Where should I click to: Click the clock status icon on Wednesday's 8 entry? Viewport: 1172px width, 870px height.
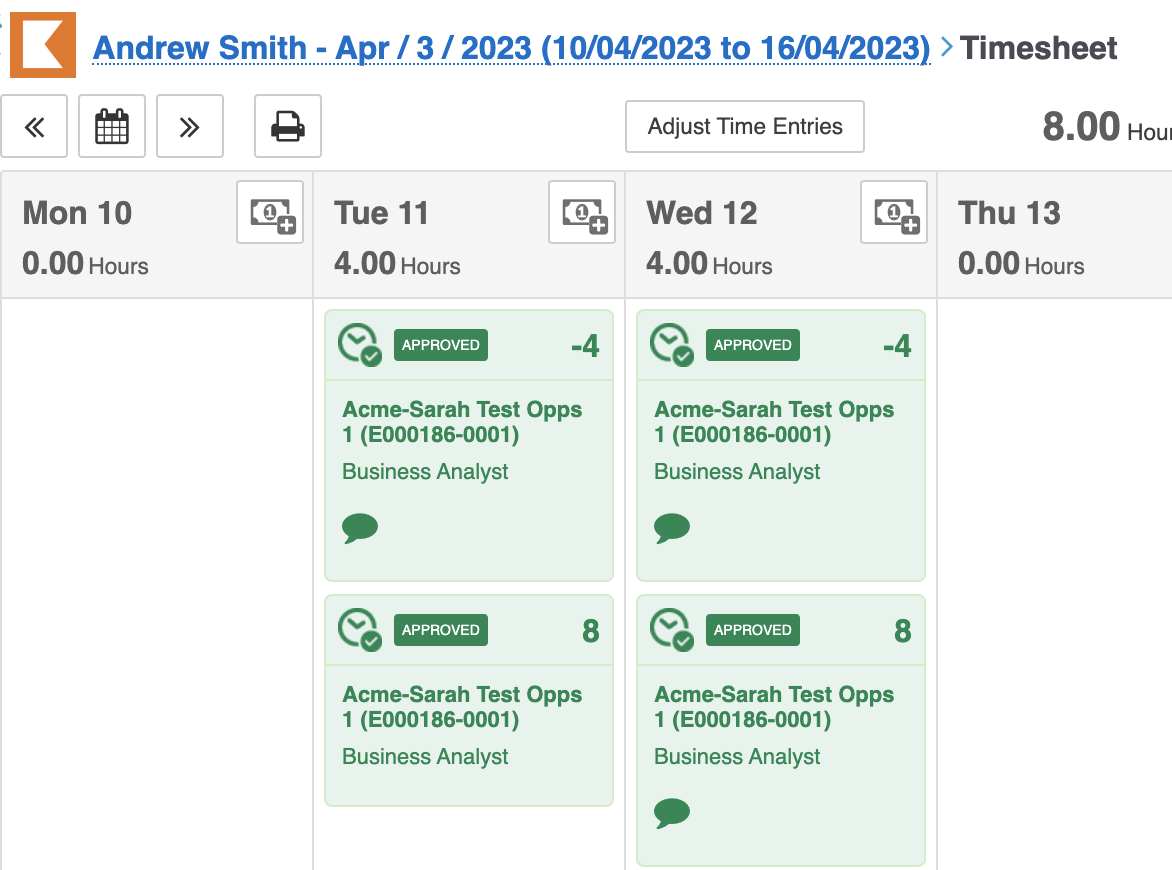point(671,629)
